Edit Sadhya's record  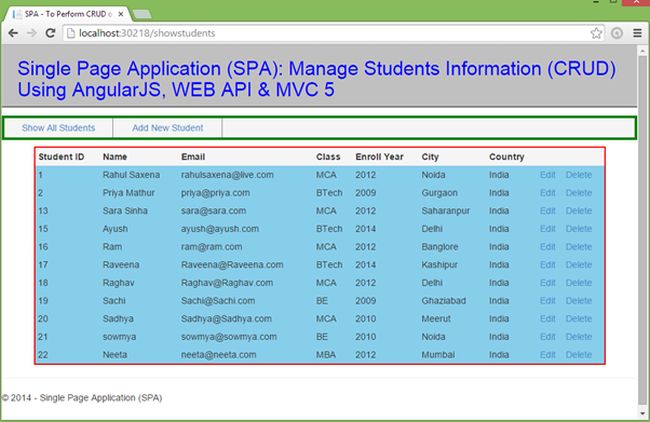click(547, 319)
